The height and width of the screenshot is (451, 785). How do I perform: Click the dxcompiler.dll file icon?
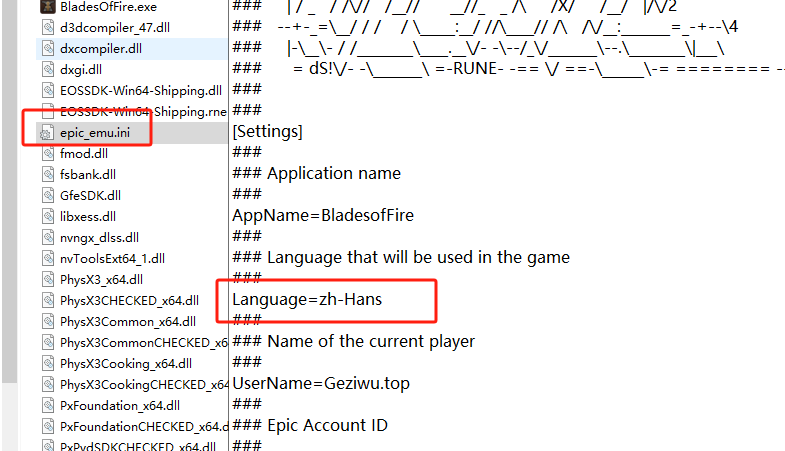48,49
